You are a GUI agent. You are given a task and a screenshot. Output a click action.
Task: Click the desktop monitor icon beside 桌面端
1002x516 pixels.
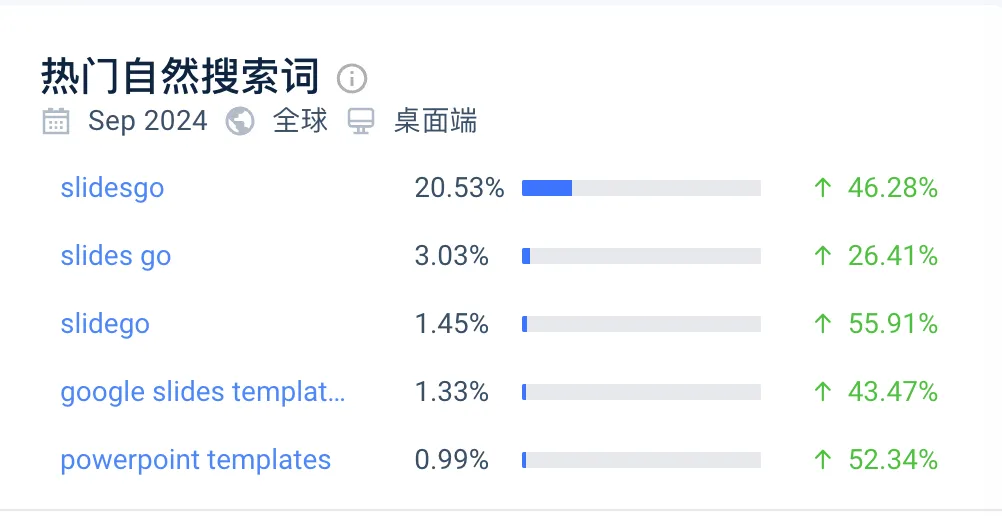361,122
